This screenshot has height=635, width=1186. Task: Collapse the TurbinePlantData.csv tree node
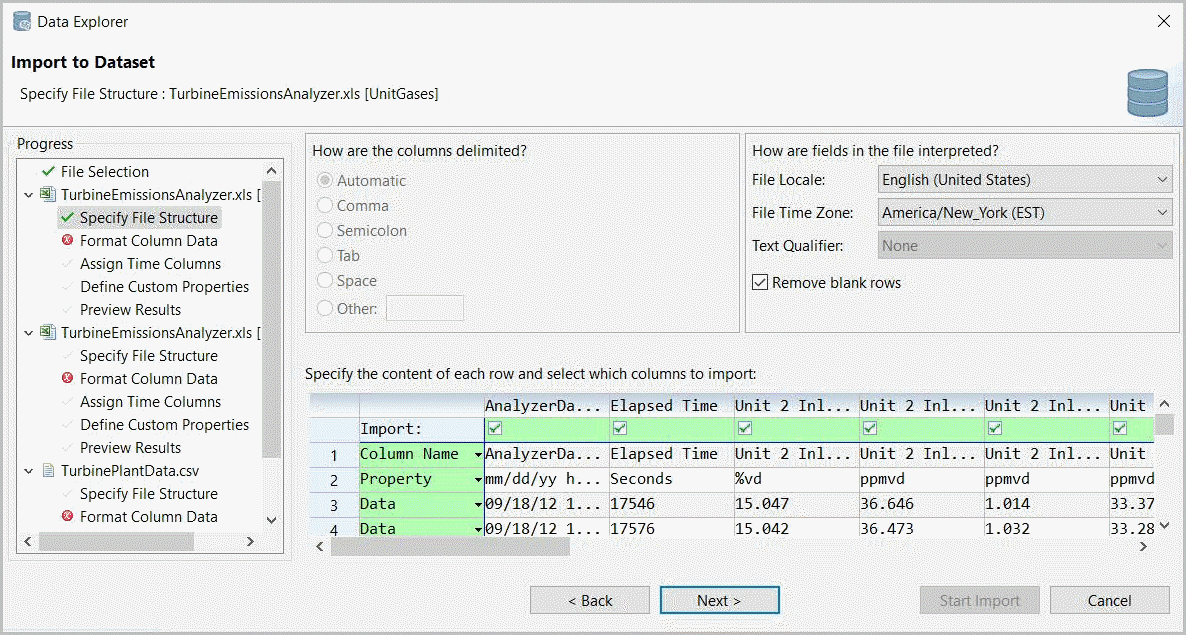click(28, 470)
